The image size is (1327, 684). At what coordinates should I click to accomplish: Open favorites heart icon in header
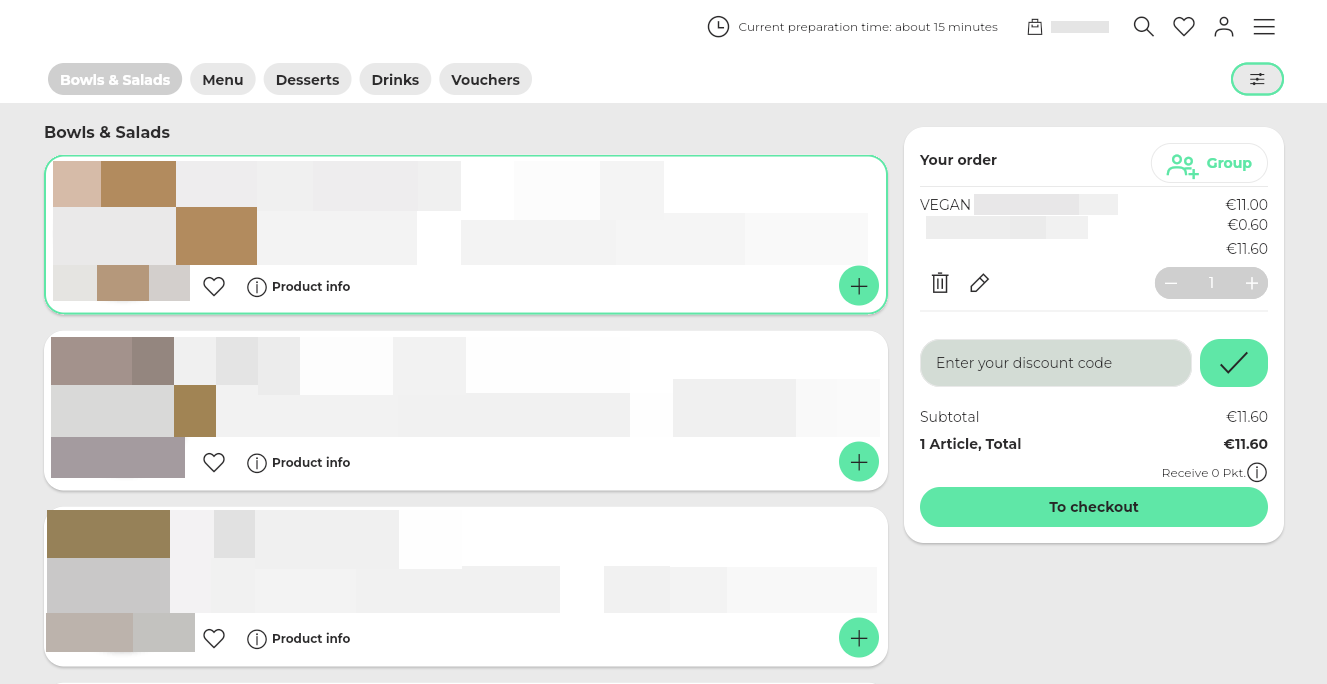click(x=1184, y=27)
